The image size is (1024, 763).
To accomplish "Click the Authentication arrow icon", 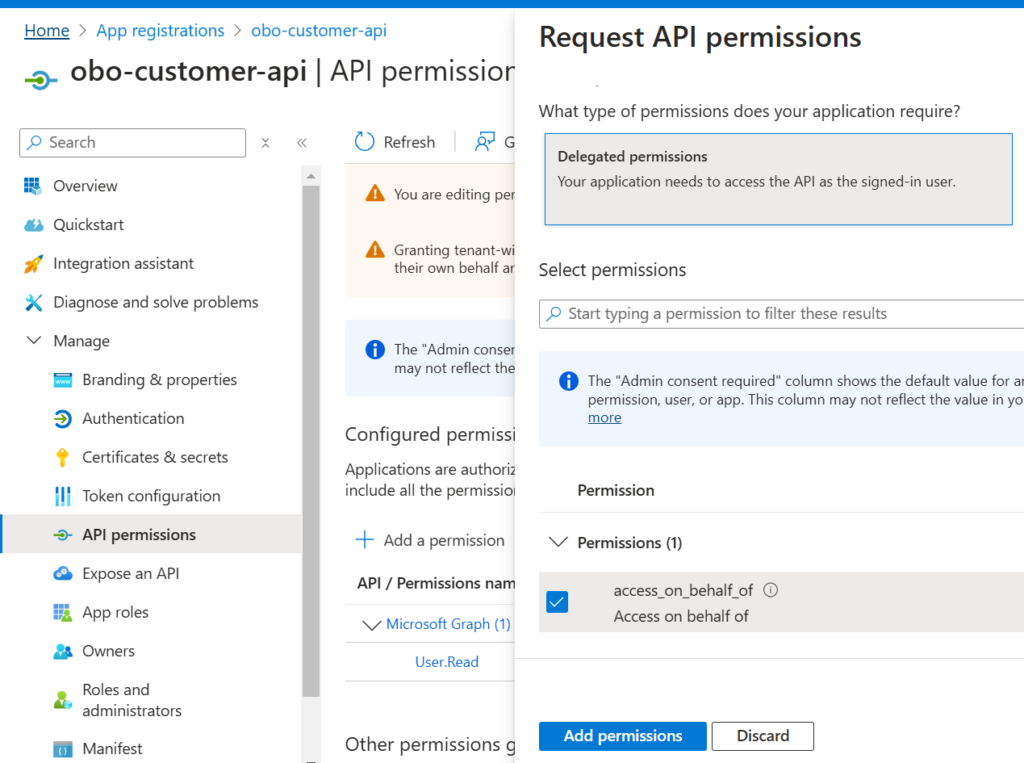I will [63, 419].
